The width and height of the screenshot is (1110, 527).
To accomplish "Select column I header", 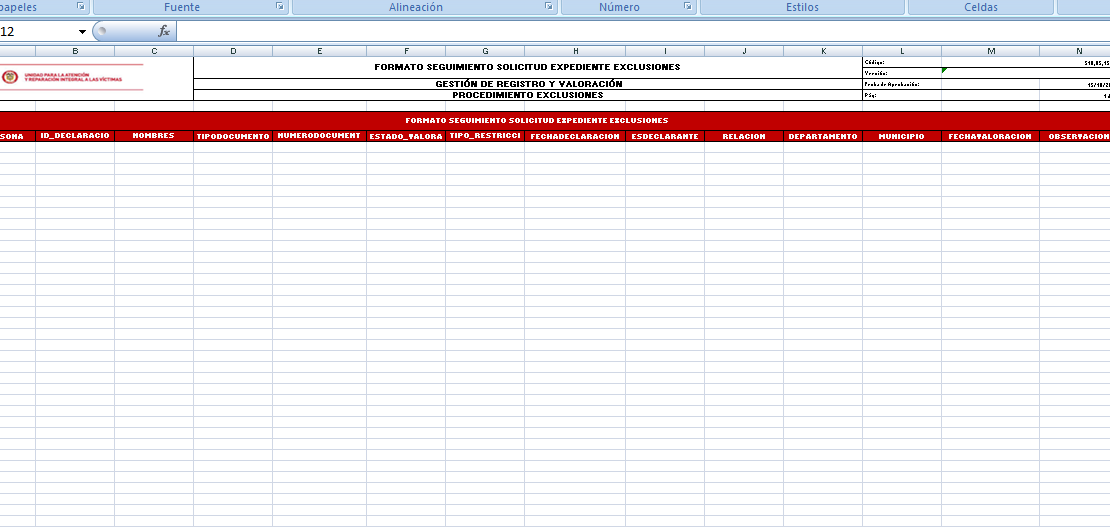I will pos(665,51).
